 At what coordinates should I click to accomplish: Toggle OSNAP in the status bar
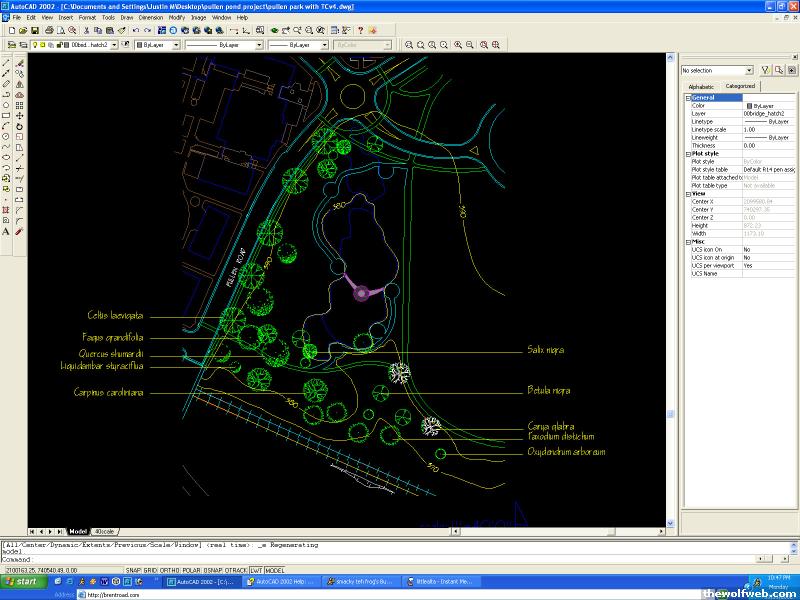click(x=211, y=570)
